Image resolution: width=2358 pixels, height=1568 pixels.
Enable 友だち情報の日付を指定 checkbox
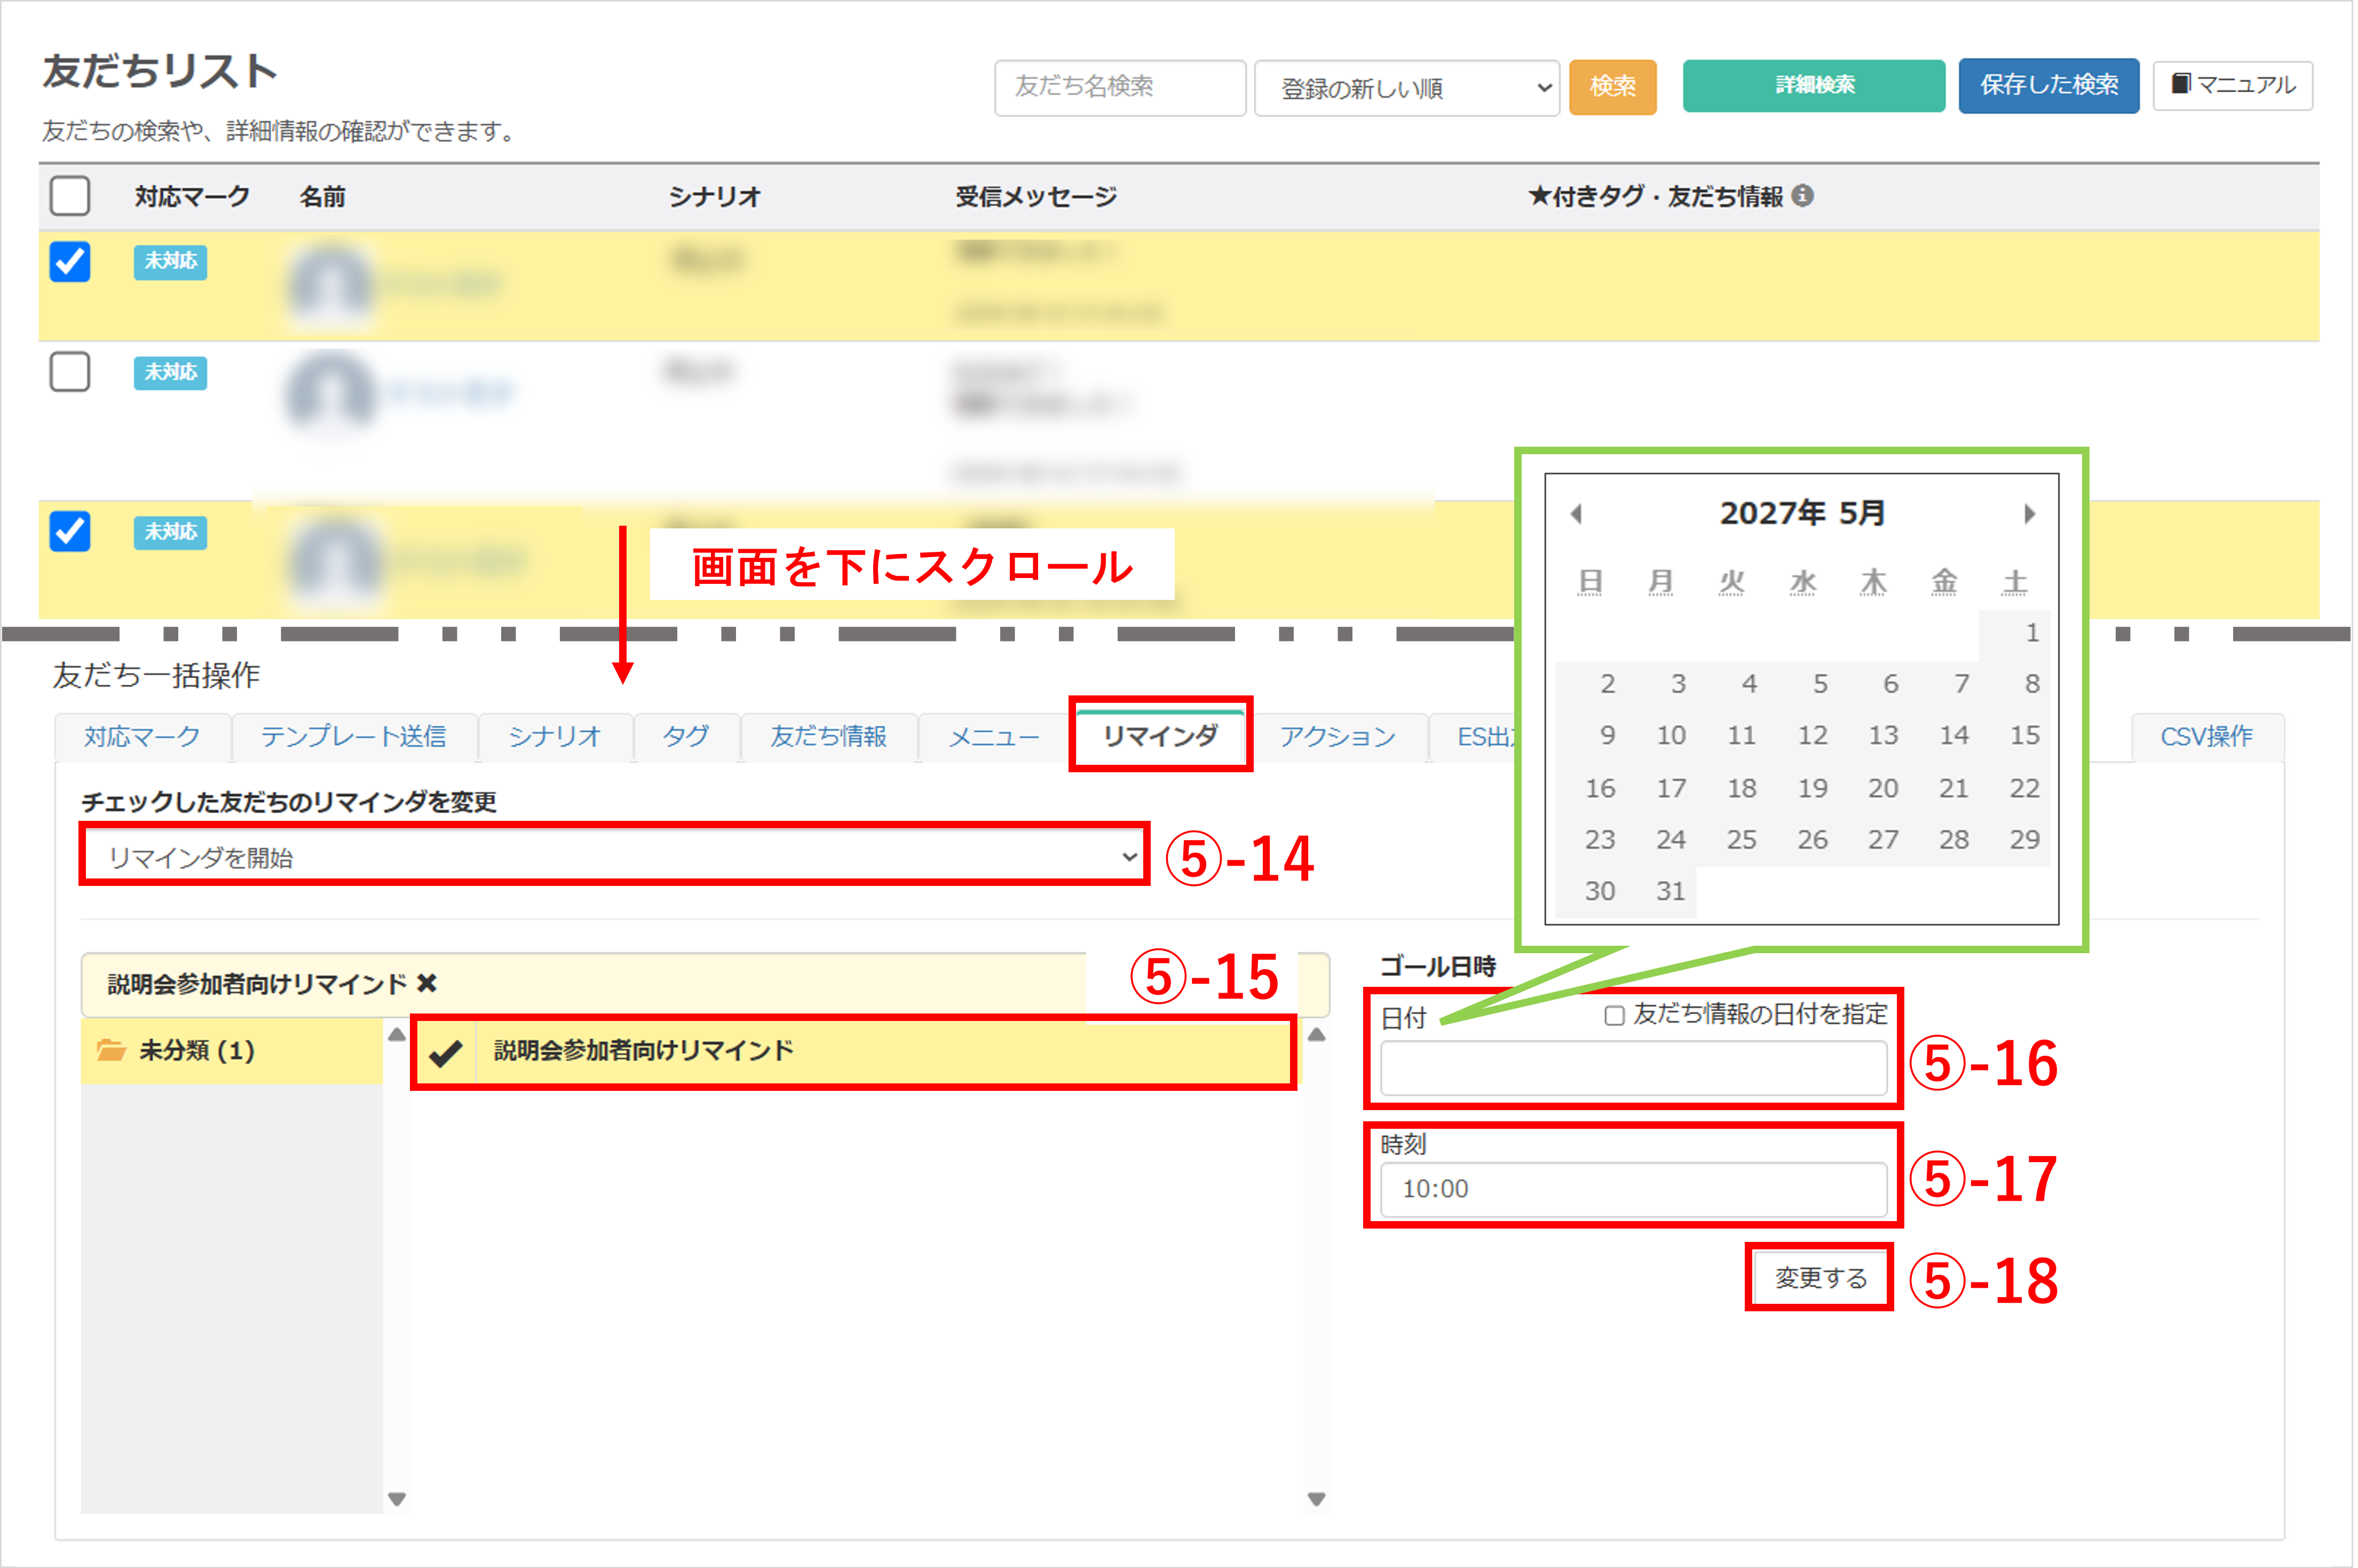1614,1016
